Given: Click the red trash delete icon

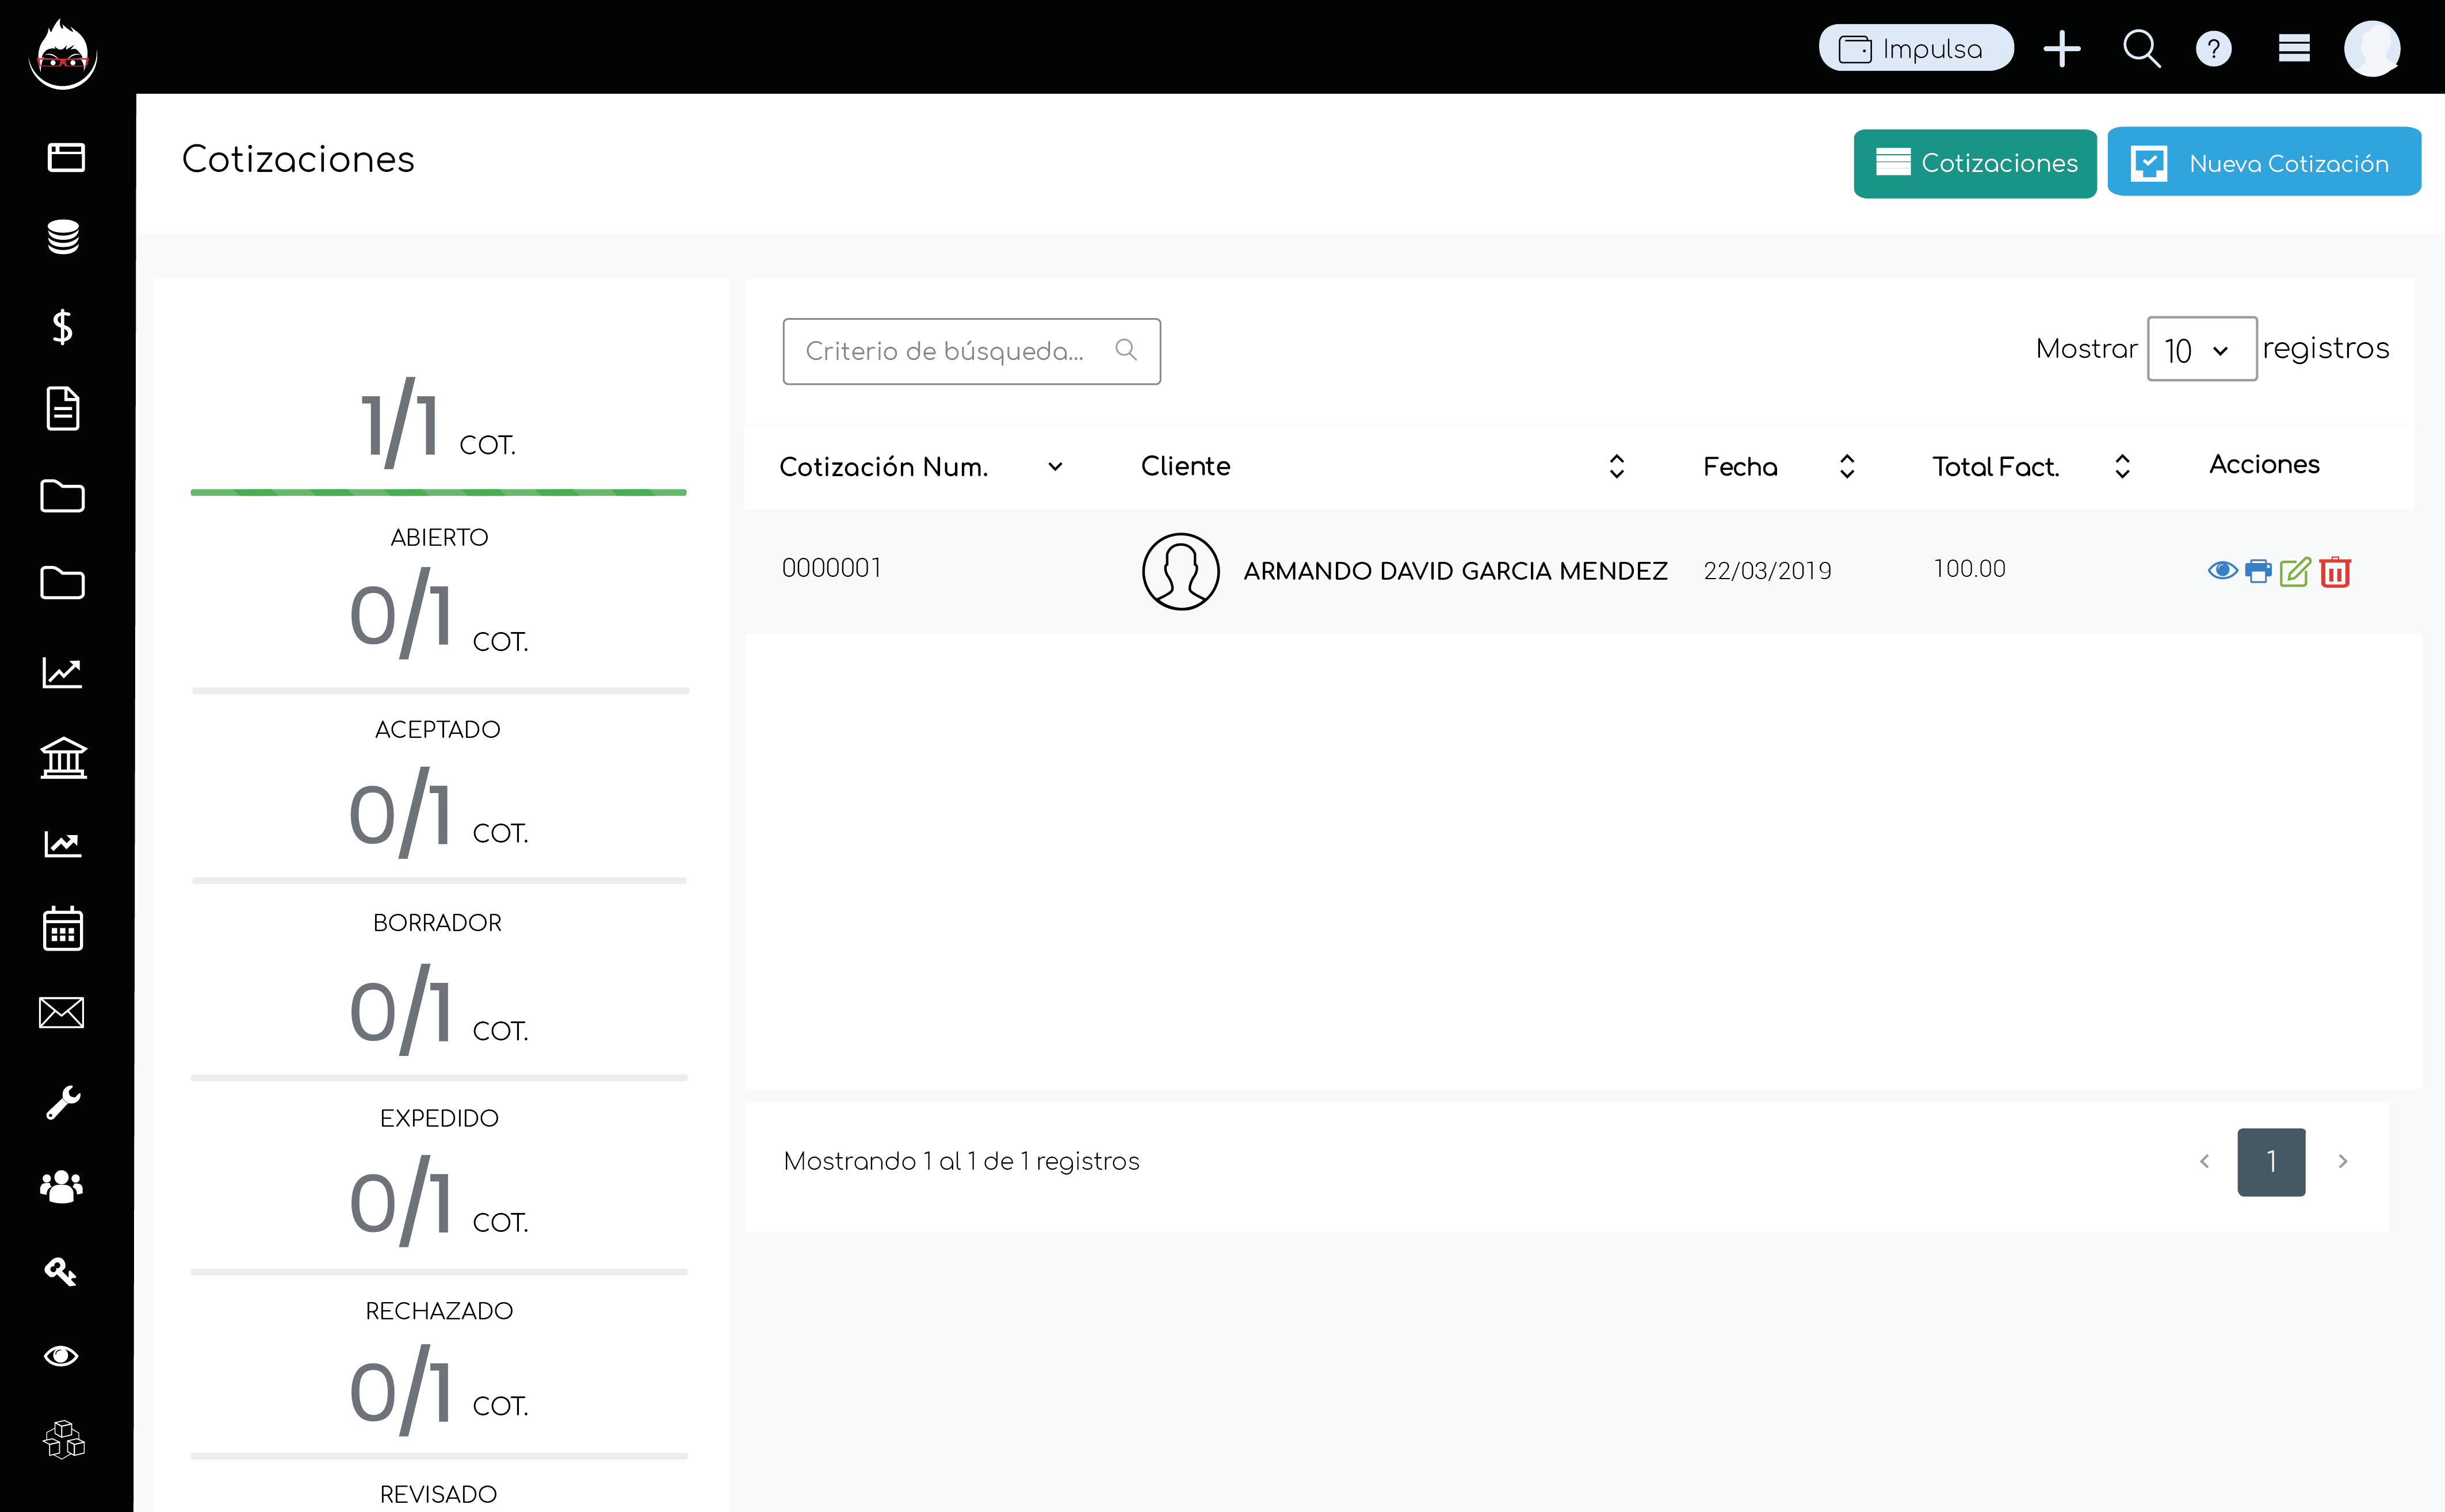Looking at the screenshot, I should click(2334, 571).
